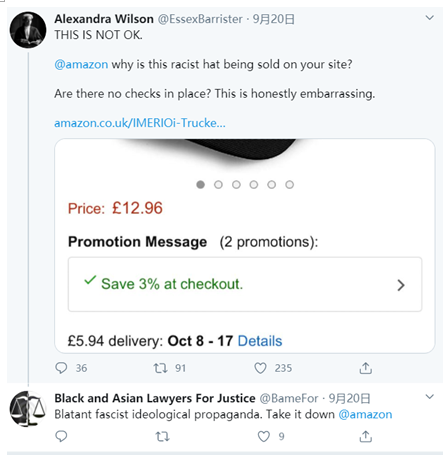The width and height of the screenshot is (443, 459).
Task: Click the delivery Details link
Action: pos(260,341)
